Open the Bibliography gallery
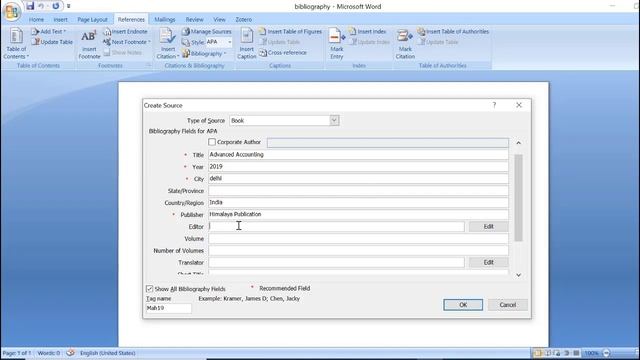Viewport: 640px width, 360px height. [x=204, y=53]
